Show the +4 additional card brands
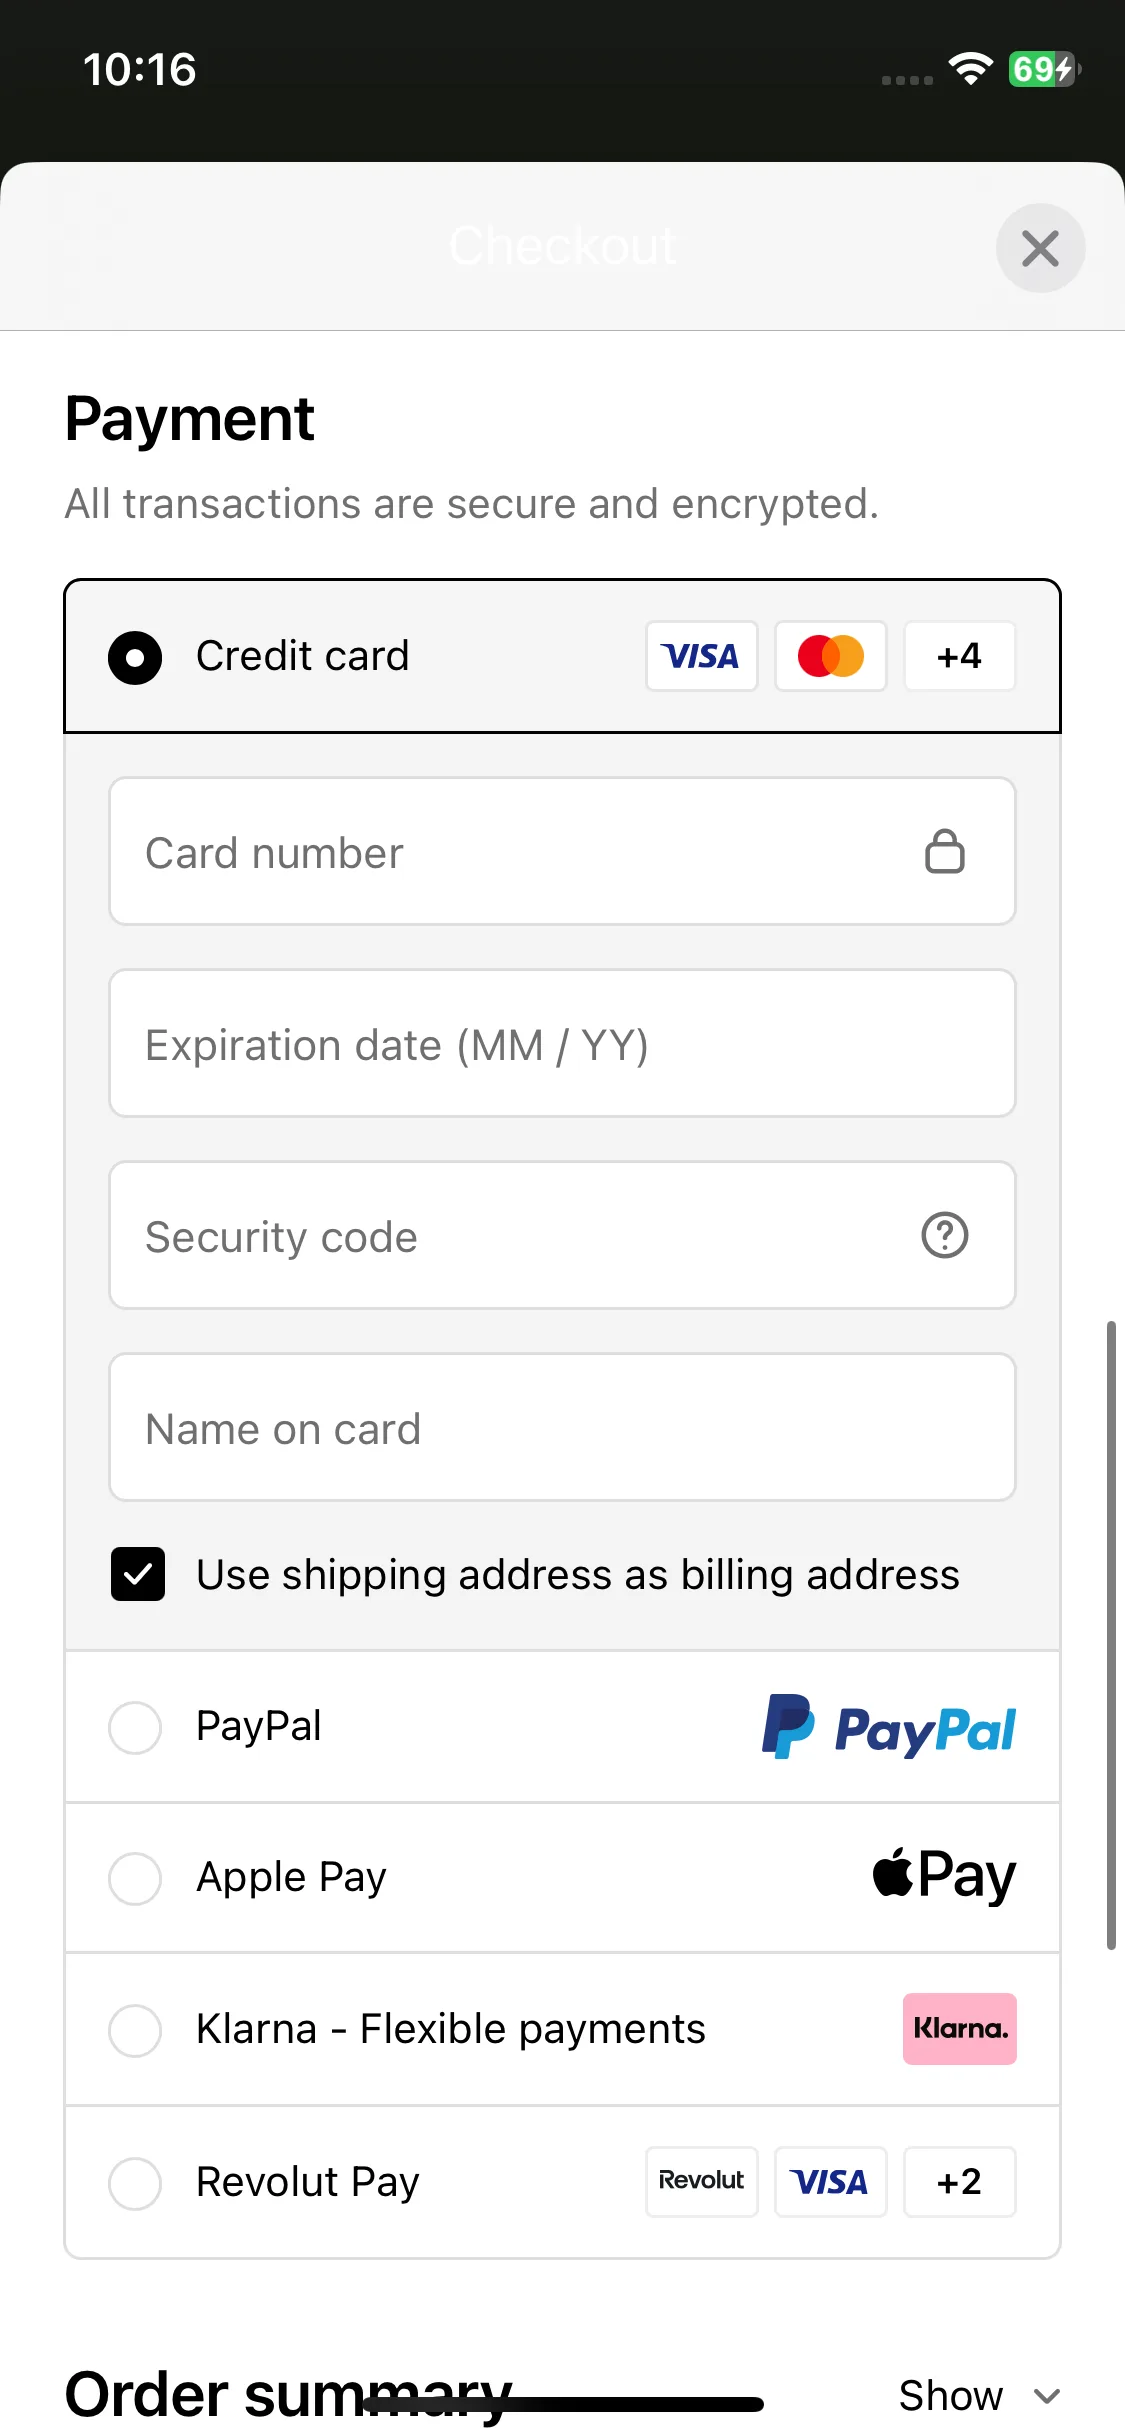Viewport: 1125px width, 2436px height. (x=960, y=656)
